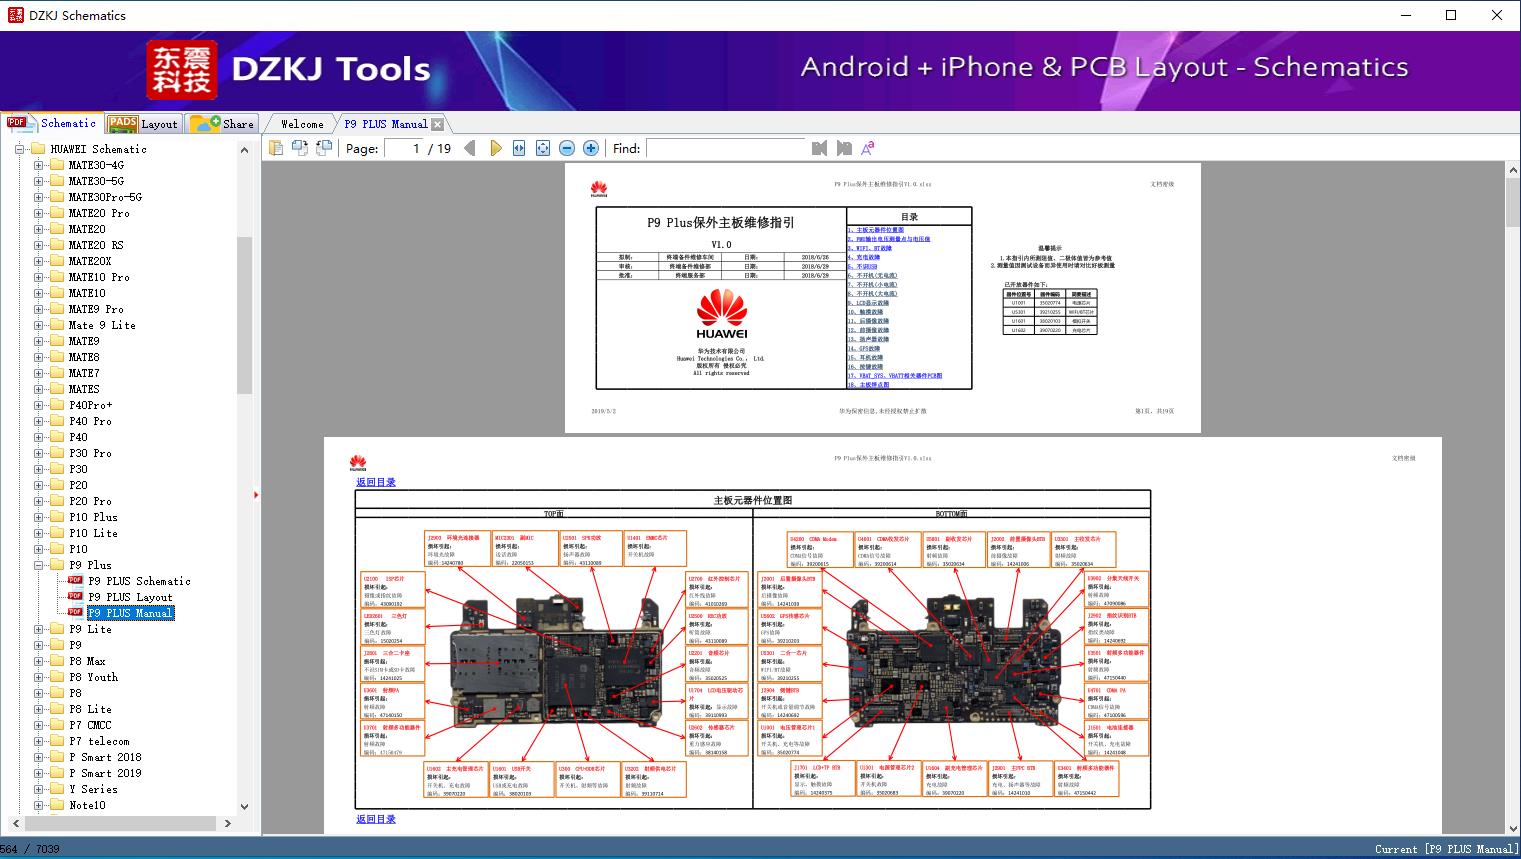Click the PDF icon next to P9 PLUS Layout
This screenshot has height=859, width=1521.
75,597
